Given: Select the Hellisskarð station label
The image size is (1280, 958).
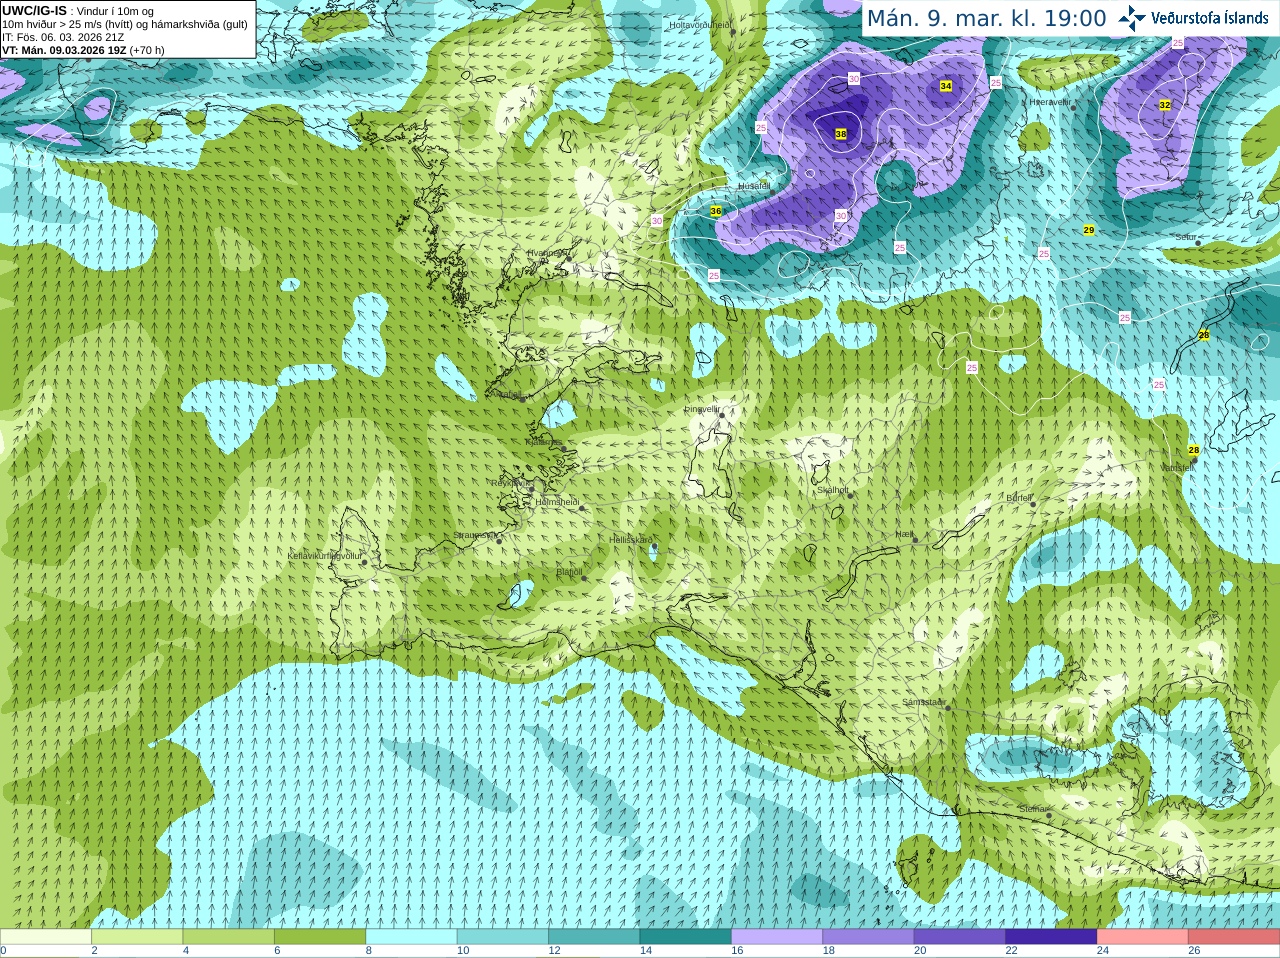Looking at the screenshot, I should pos(631,540).
